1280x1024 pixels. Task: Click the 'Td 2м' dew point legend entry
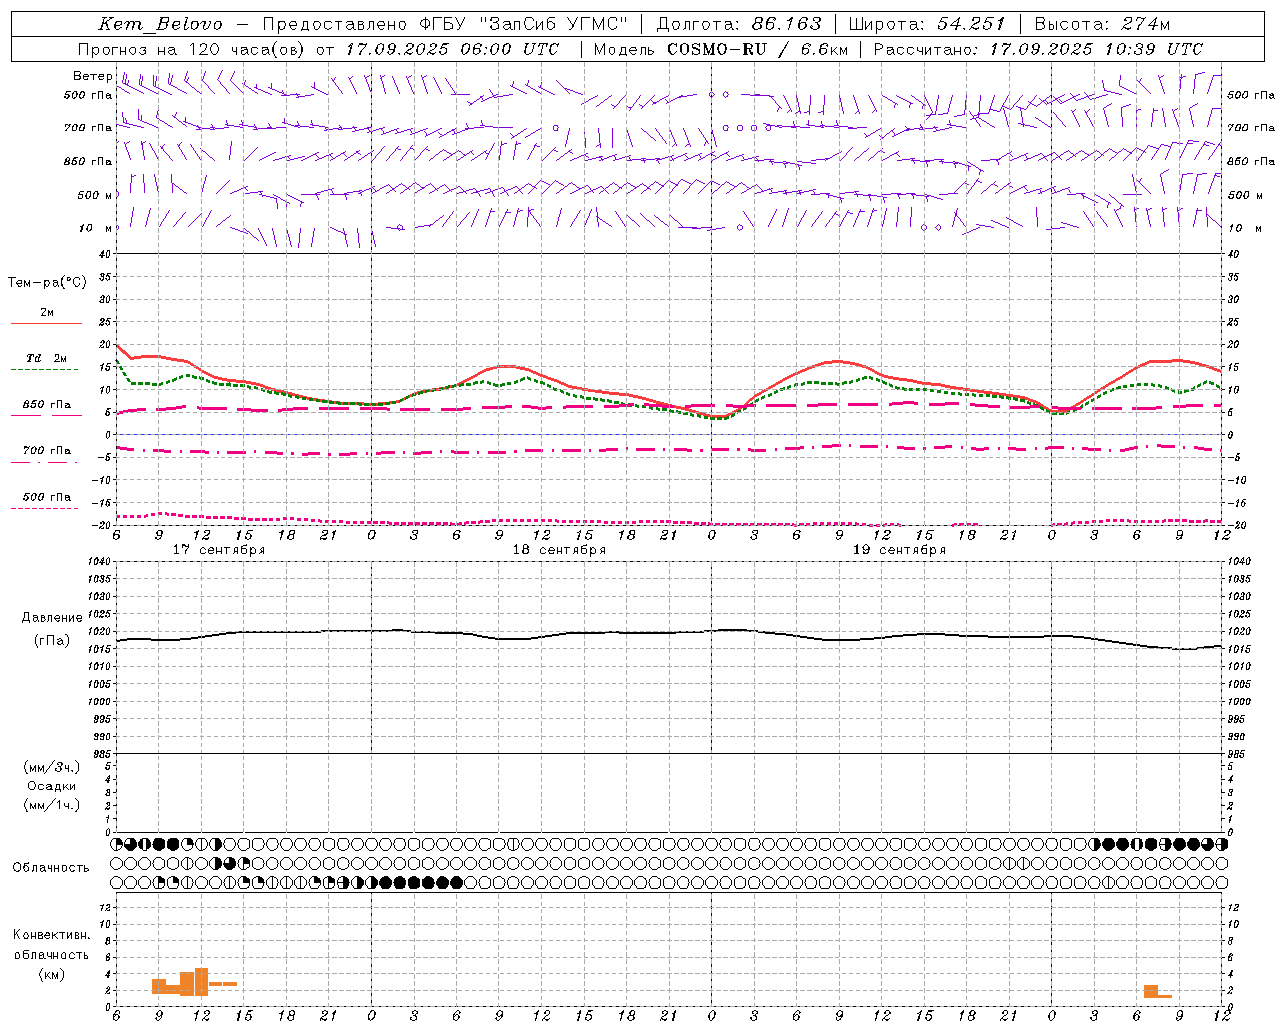coord(46,358)
